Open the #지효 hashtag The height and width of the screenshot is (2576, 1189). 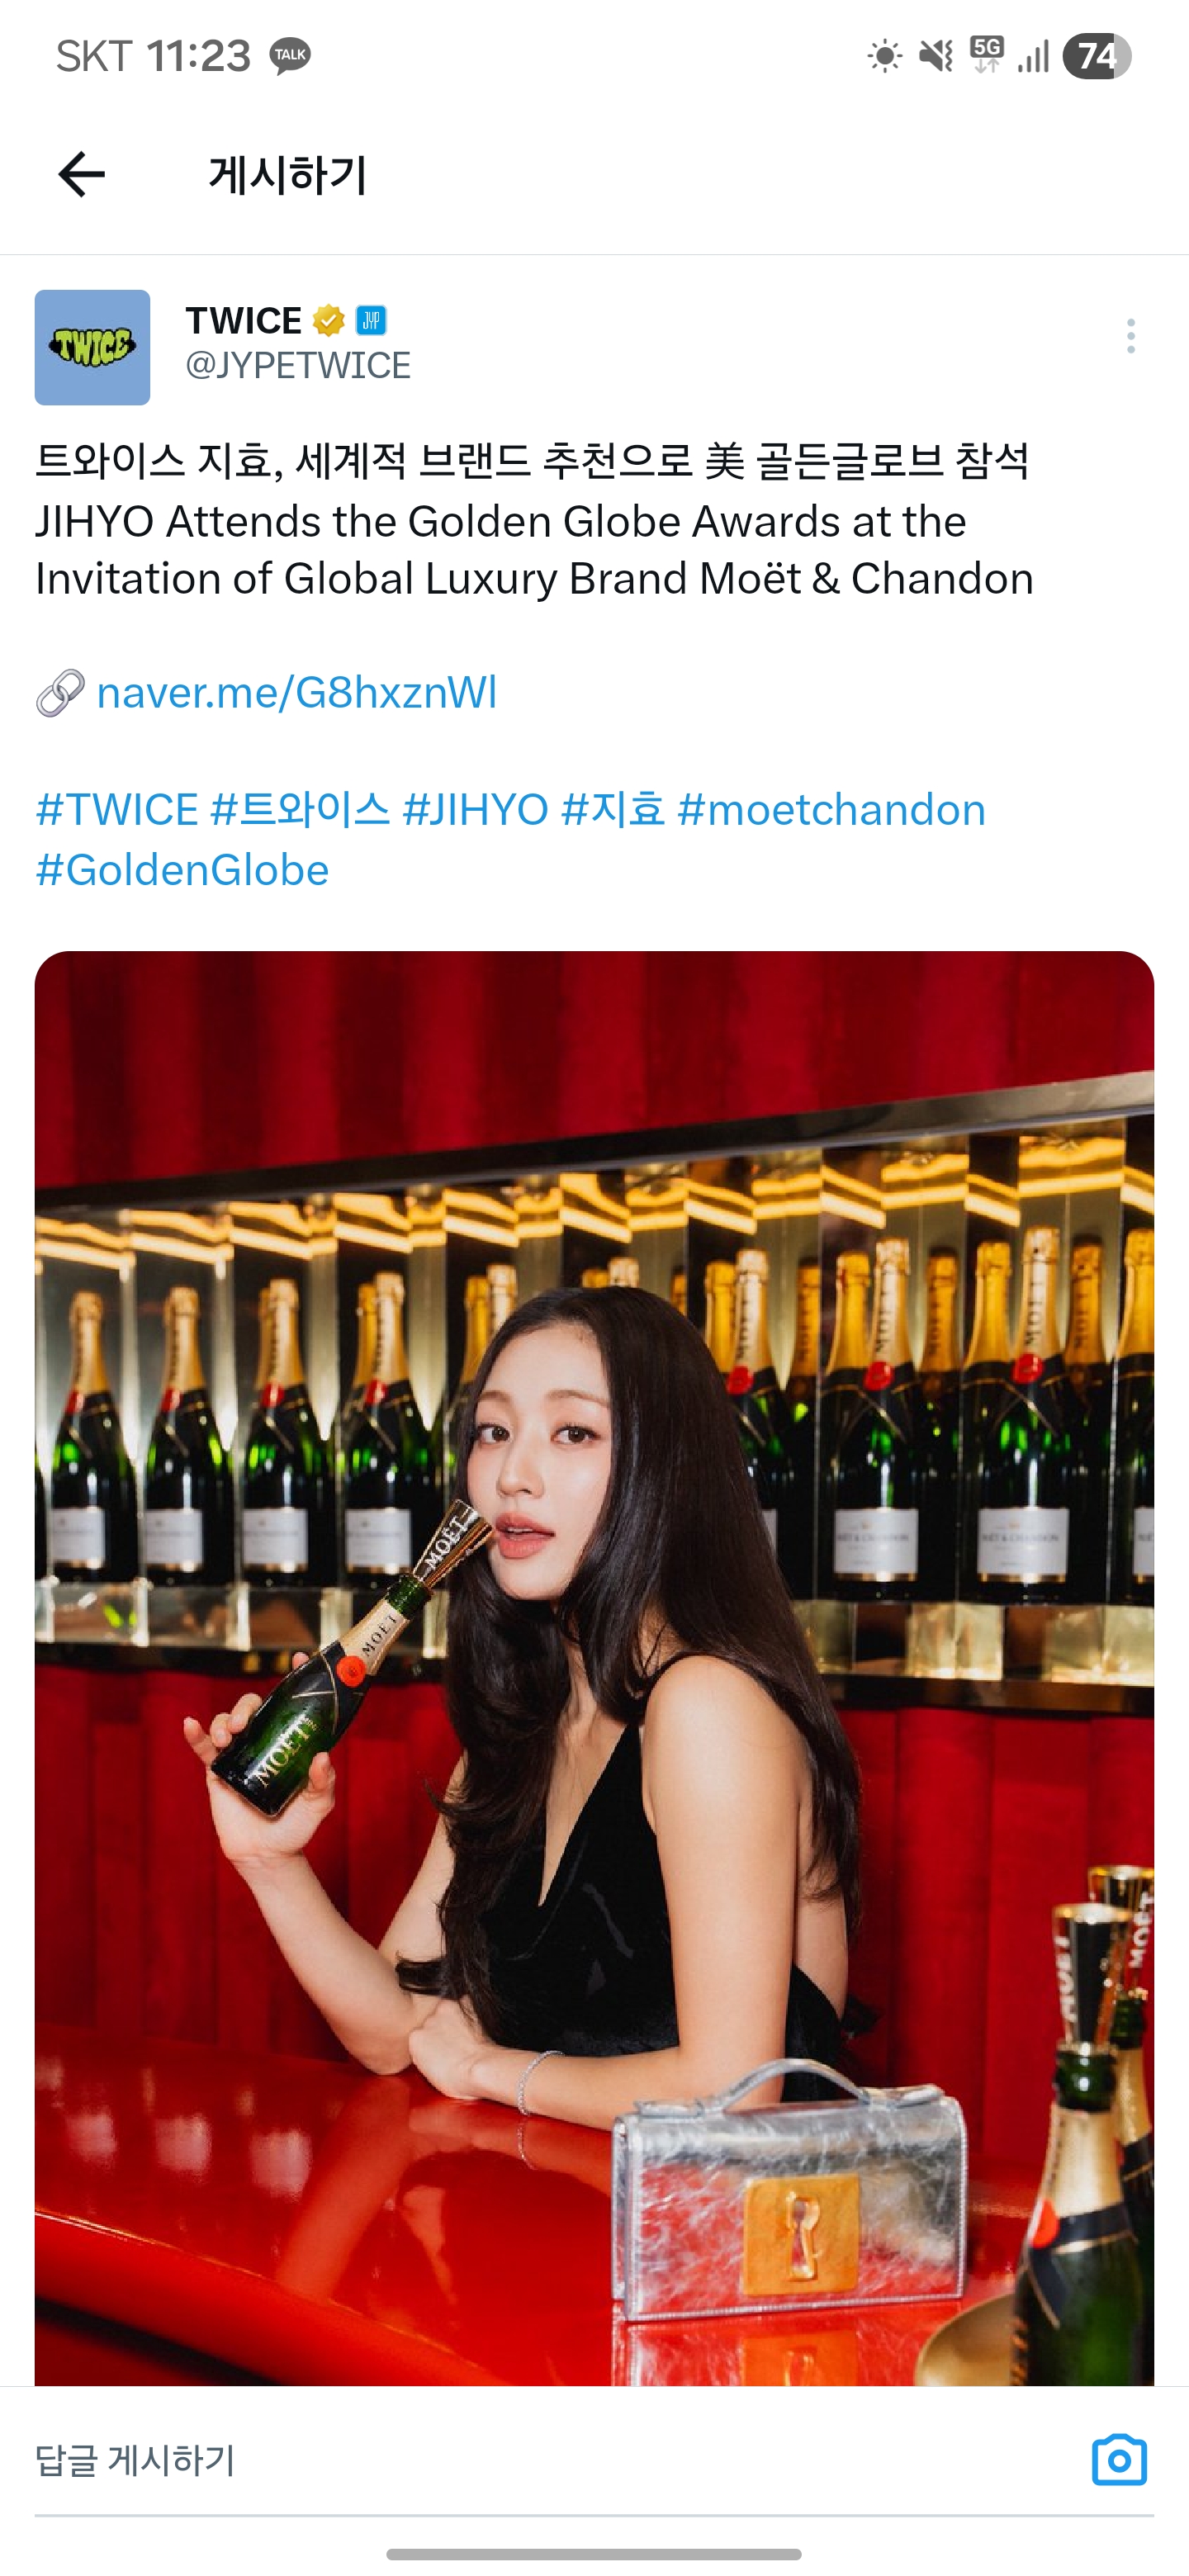[613, 810]
